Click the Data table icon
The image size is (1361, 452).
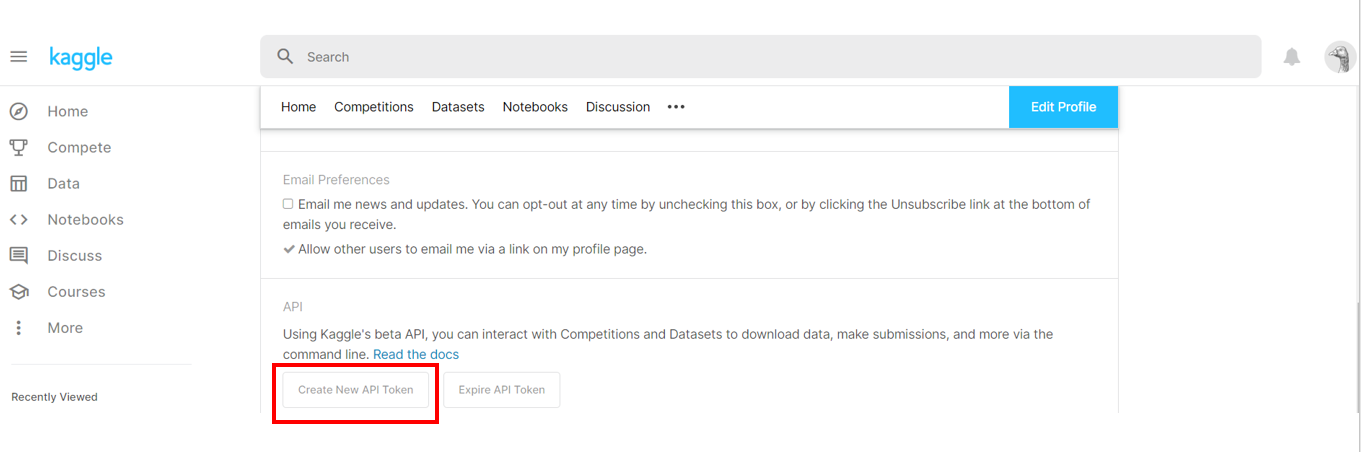(x=18, y=183)
